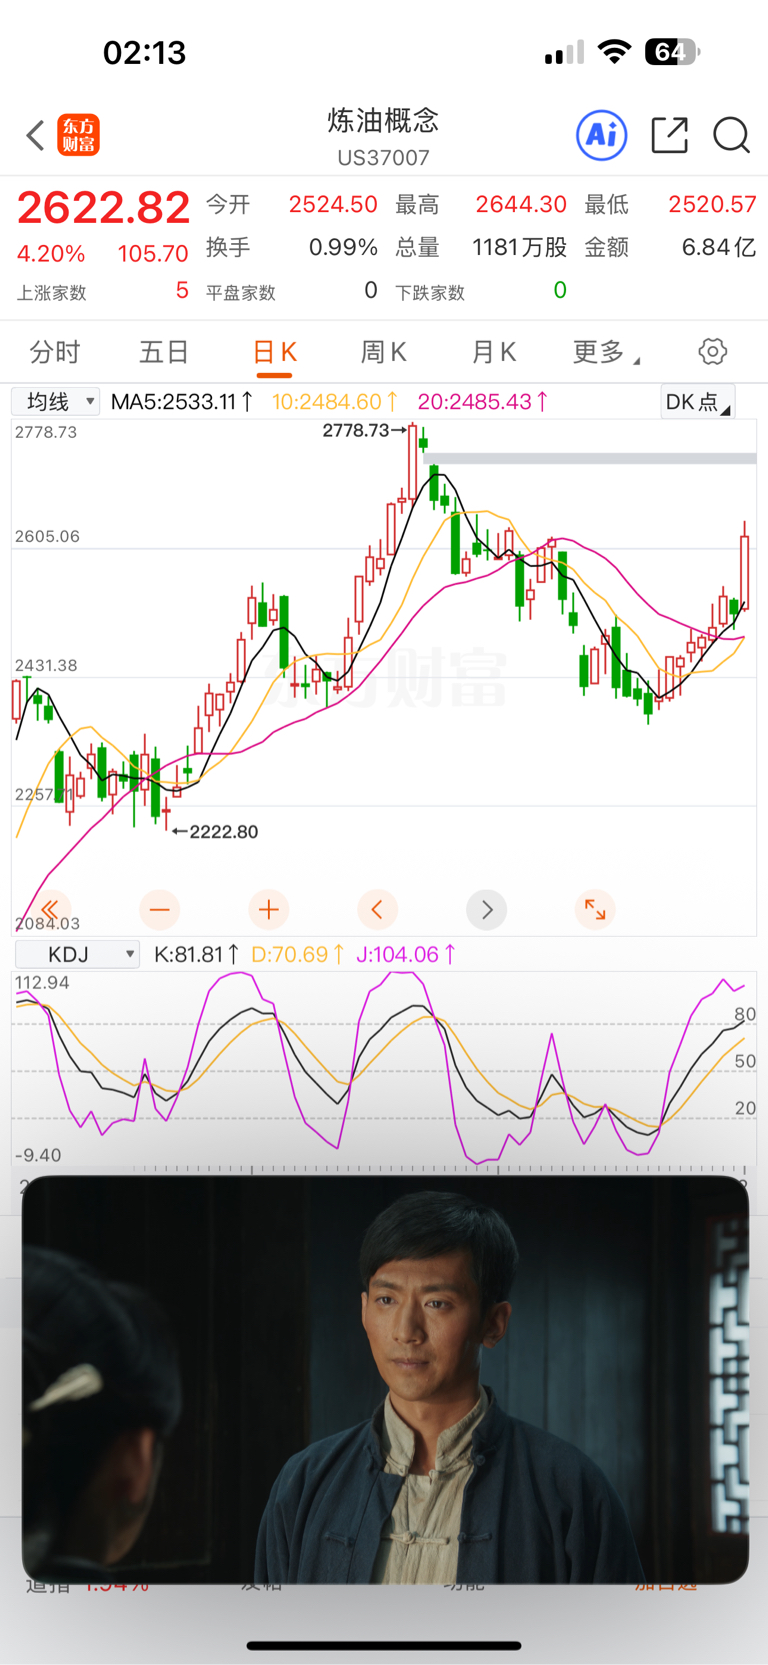This screenshot has width=768, height=1665.
Task: Tap the US37007 code
Action: pyautogui.click(x=383, y=158)
